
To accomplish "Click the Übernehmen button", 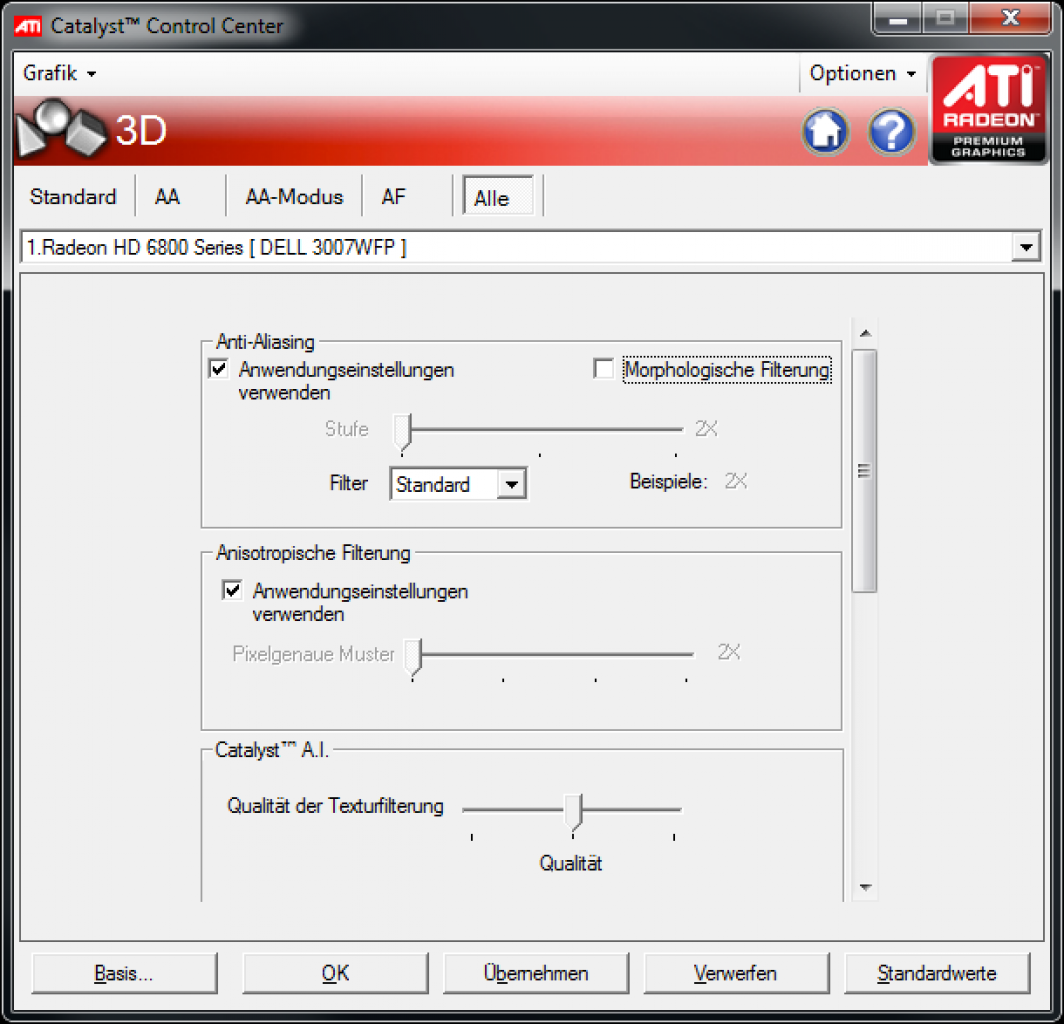I will pos(535,973).
